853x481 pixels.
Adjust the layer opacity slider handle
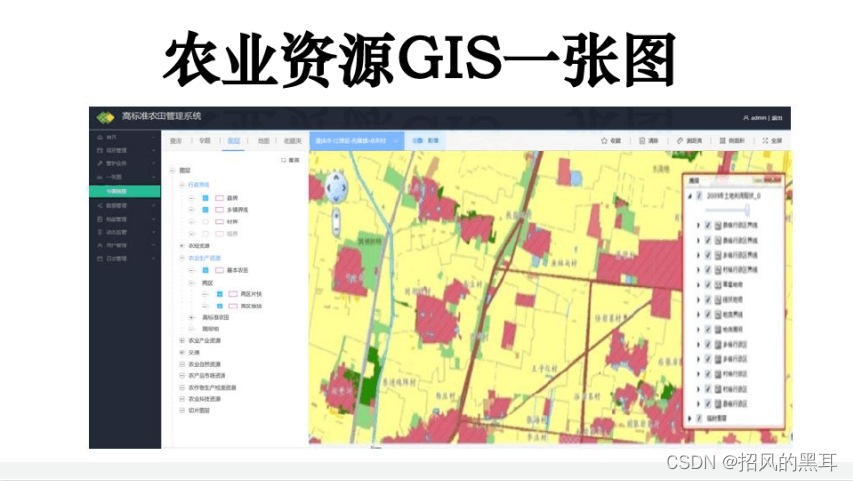747,209
